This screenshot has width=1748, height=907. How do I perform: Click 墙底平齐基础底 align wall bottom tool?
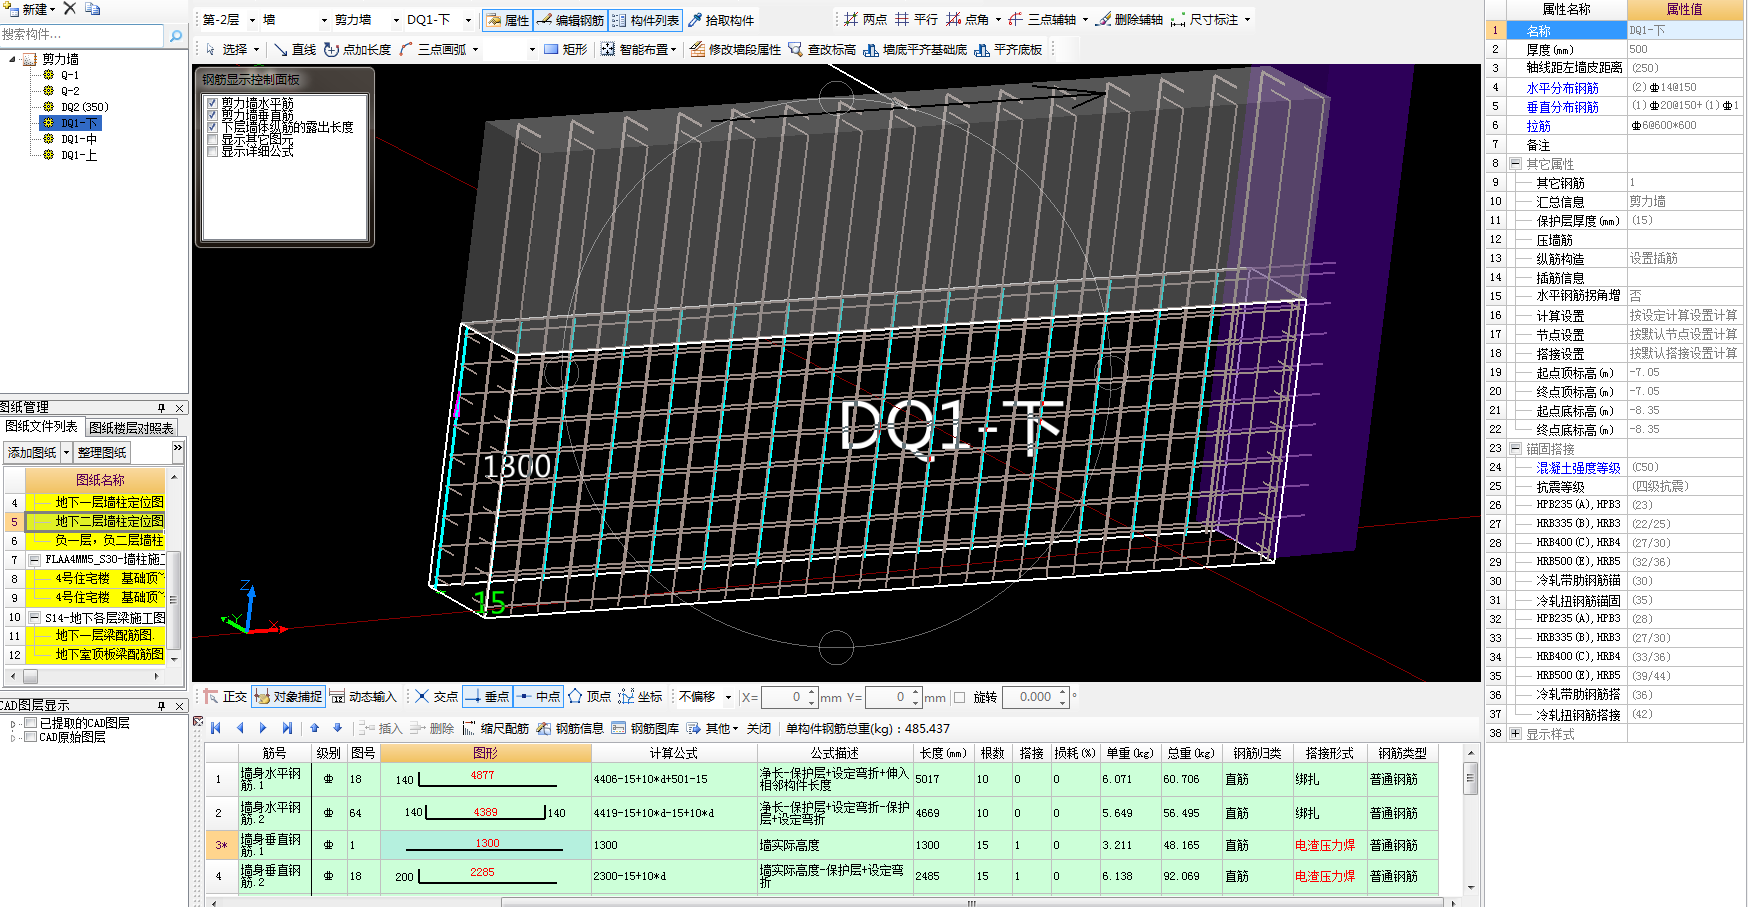(915, 49)
